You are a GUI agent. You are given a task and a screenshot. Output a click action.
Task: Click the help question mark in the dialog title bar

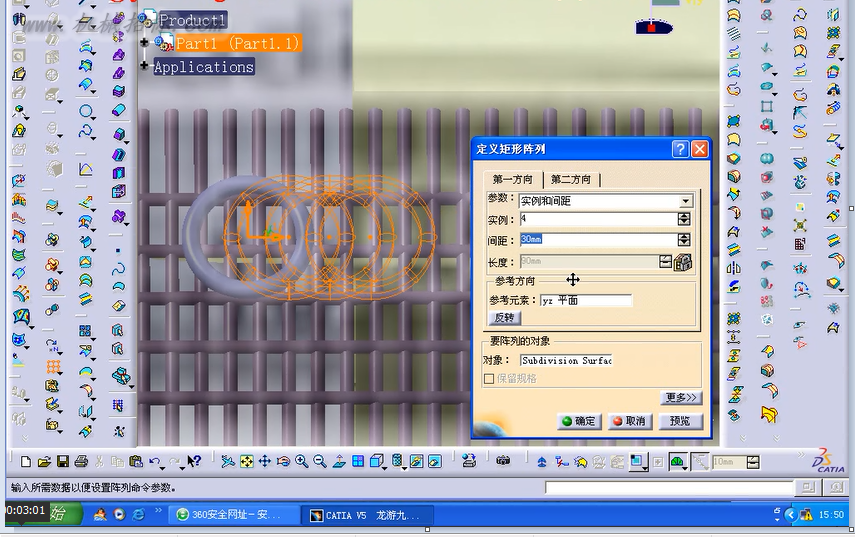pos(680,149)
